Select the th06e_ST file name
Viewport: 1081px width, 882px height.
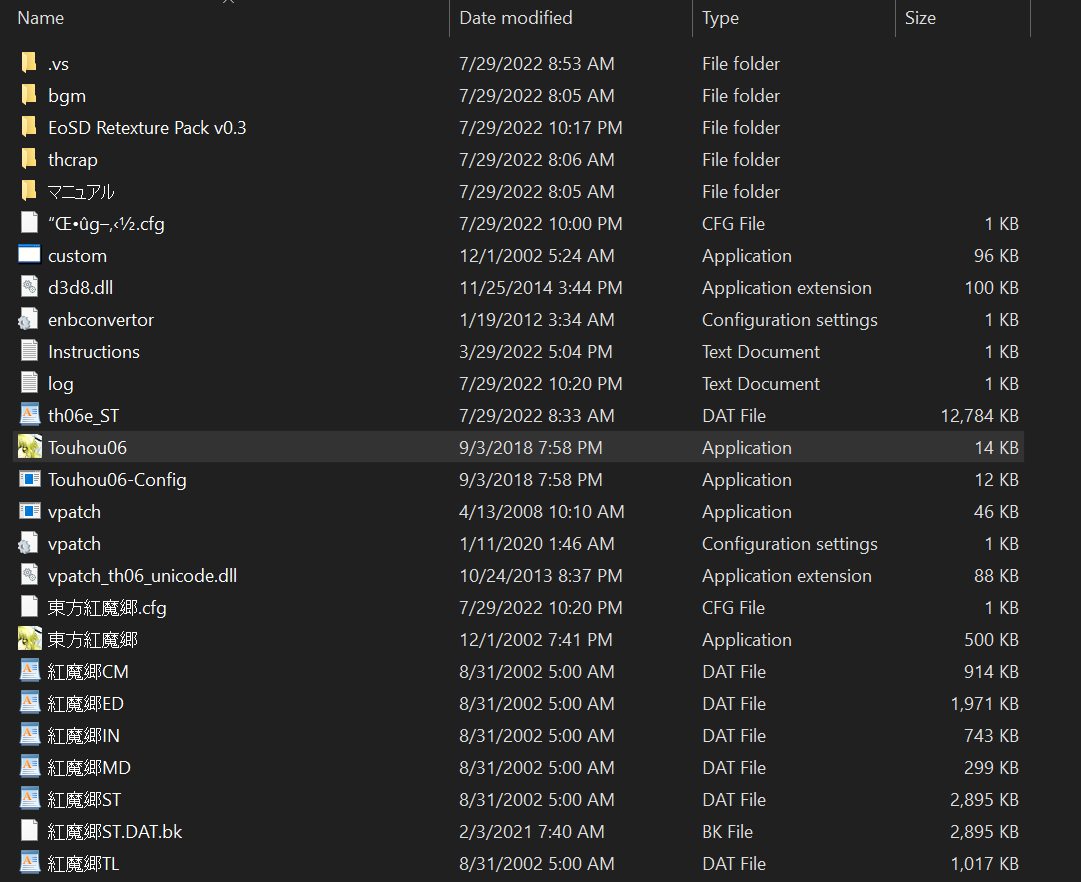[x=83, y=416]
